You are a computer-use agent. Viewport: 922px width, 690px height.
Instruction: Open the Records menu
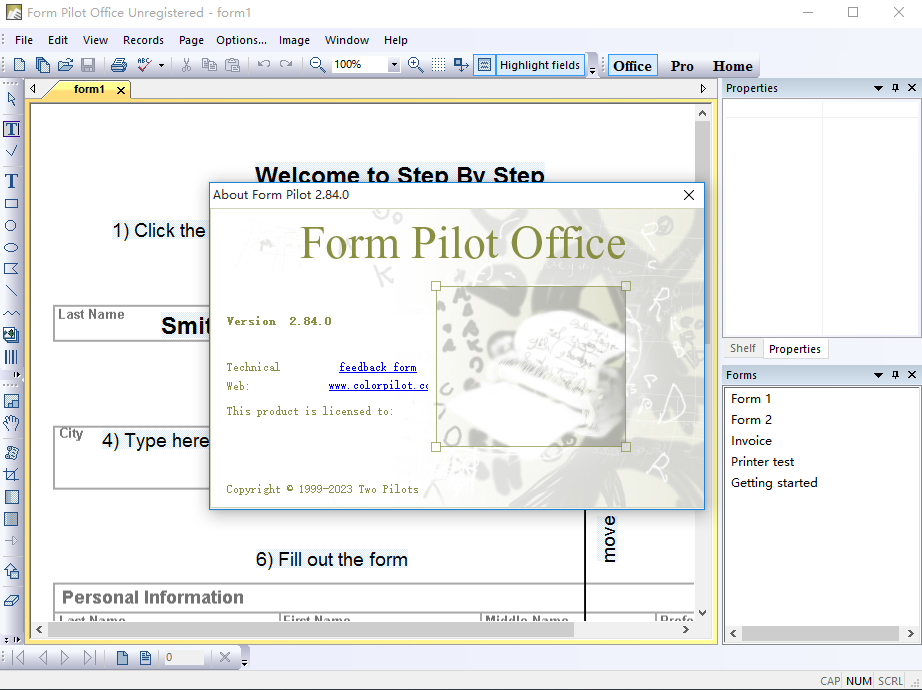(x=143, y=40)
